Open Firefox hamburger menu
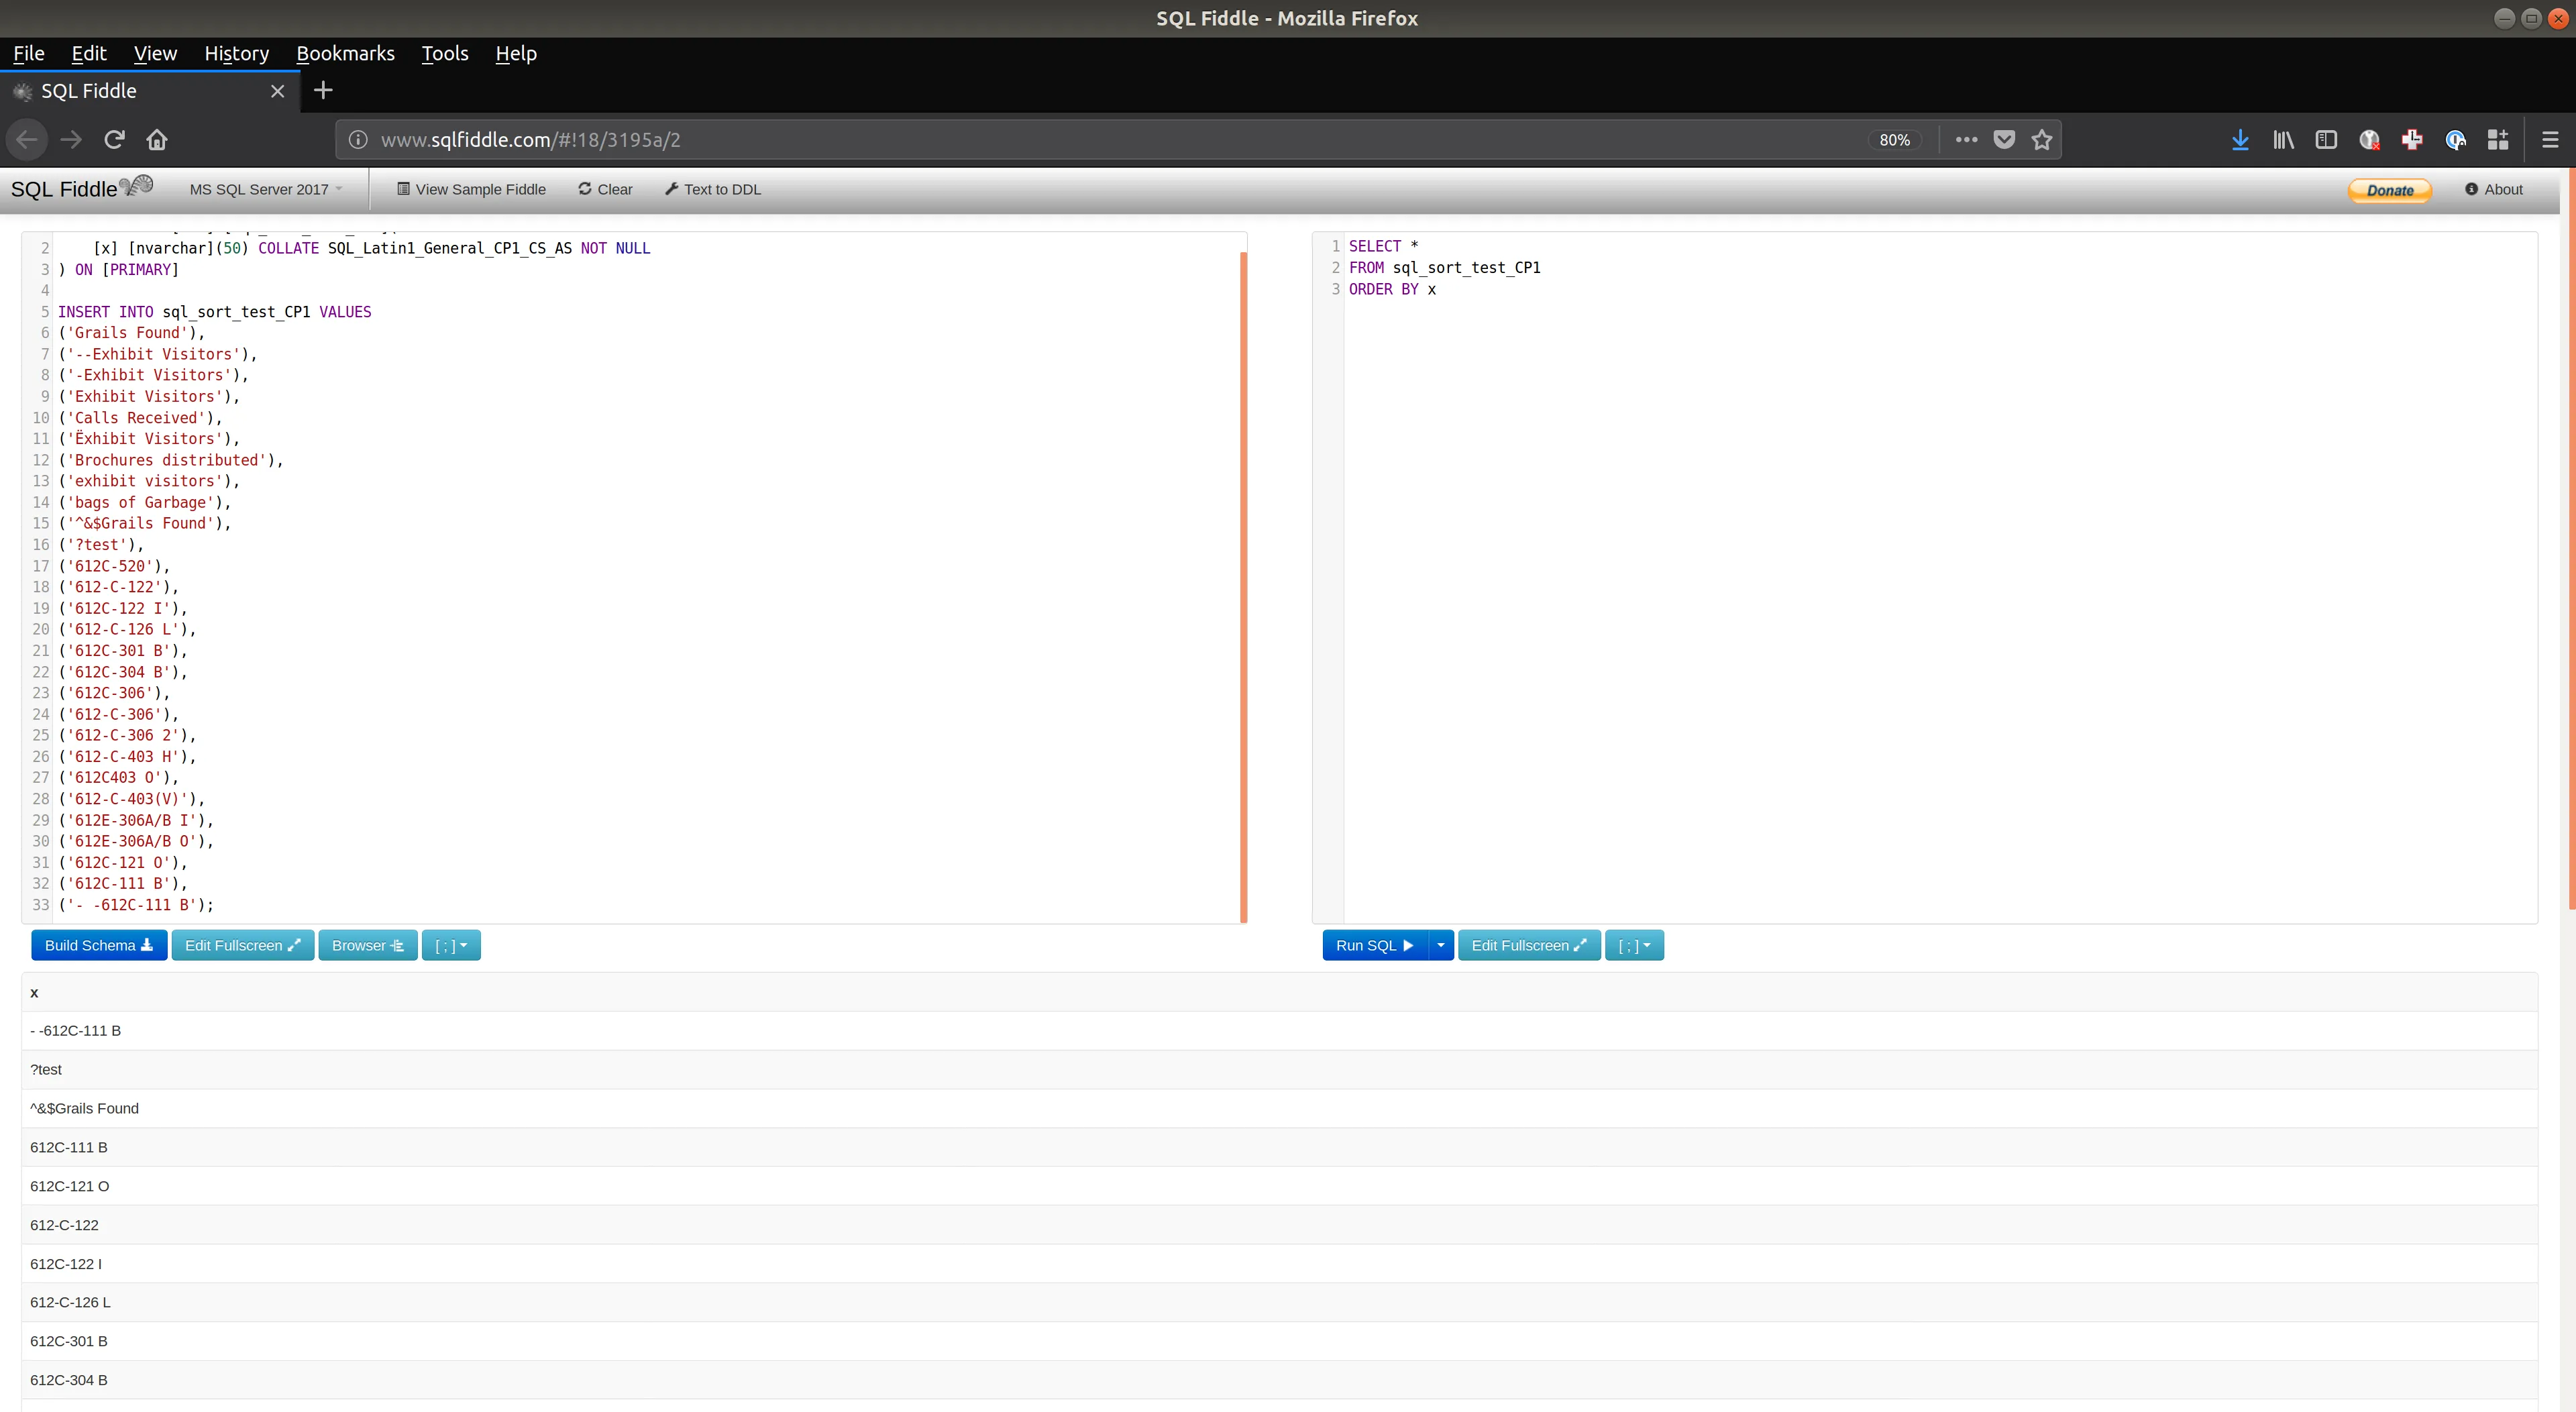The width and height of the screenshot is (2576, 1412). point(2549,140)
